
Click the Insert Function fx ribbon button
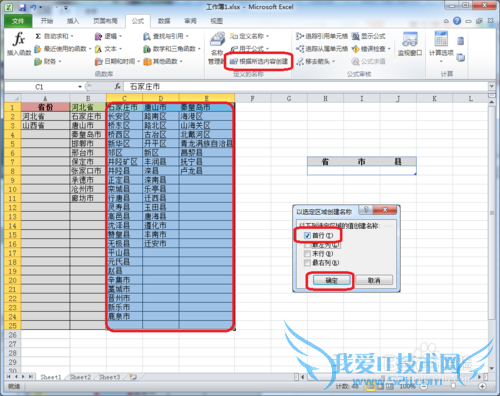point(19,43)
